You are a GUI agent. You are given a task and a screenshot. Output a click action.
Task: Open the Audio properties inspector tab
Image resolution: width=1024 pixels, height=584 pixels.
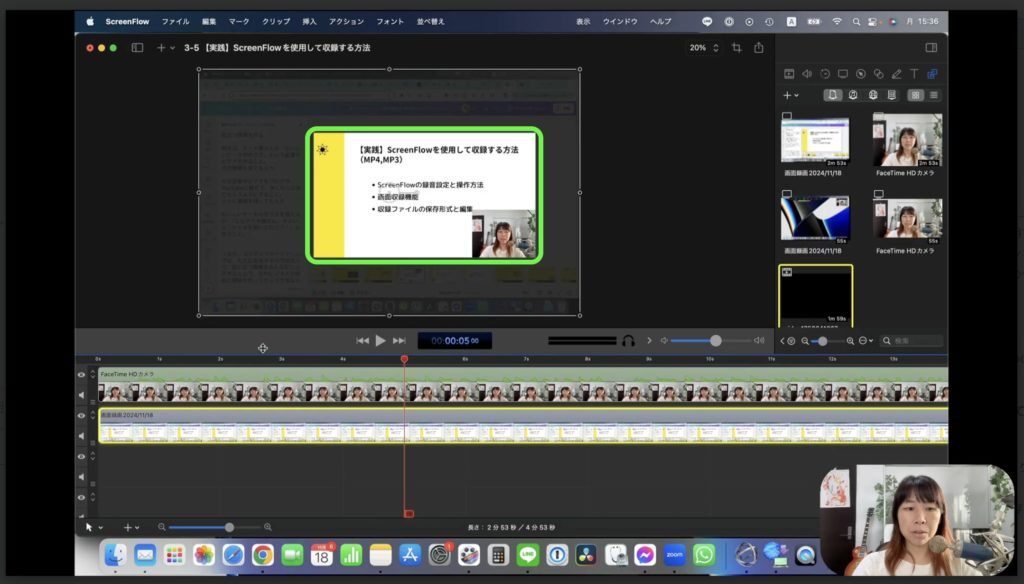(x=807, y=74)
